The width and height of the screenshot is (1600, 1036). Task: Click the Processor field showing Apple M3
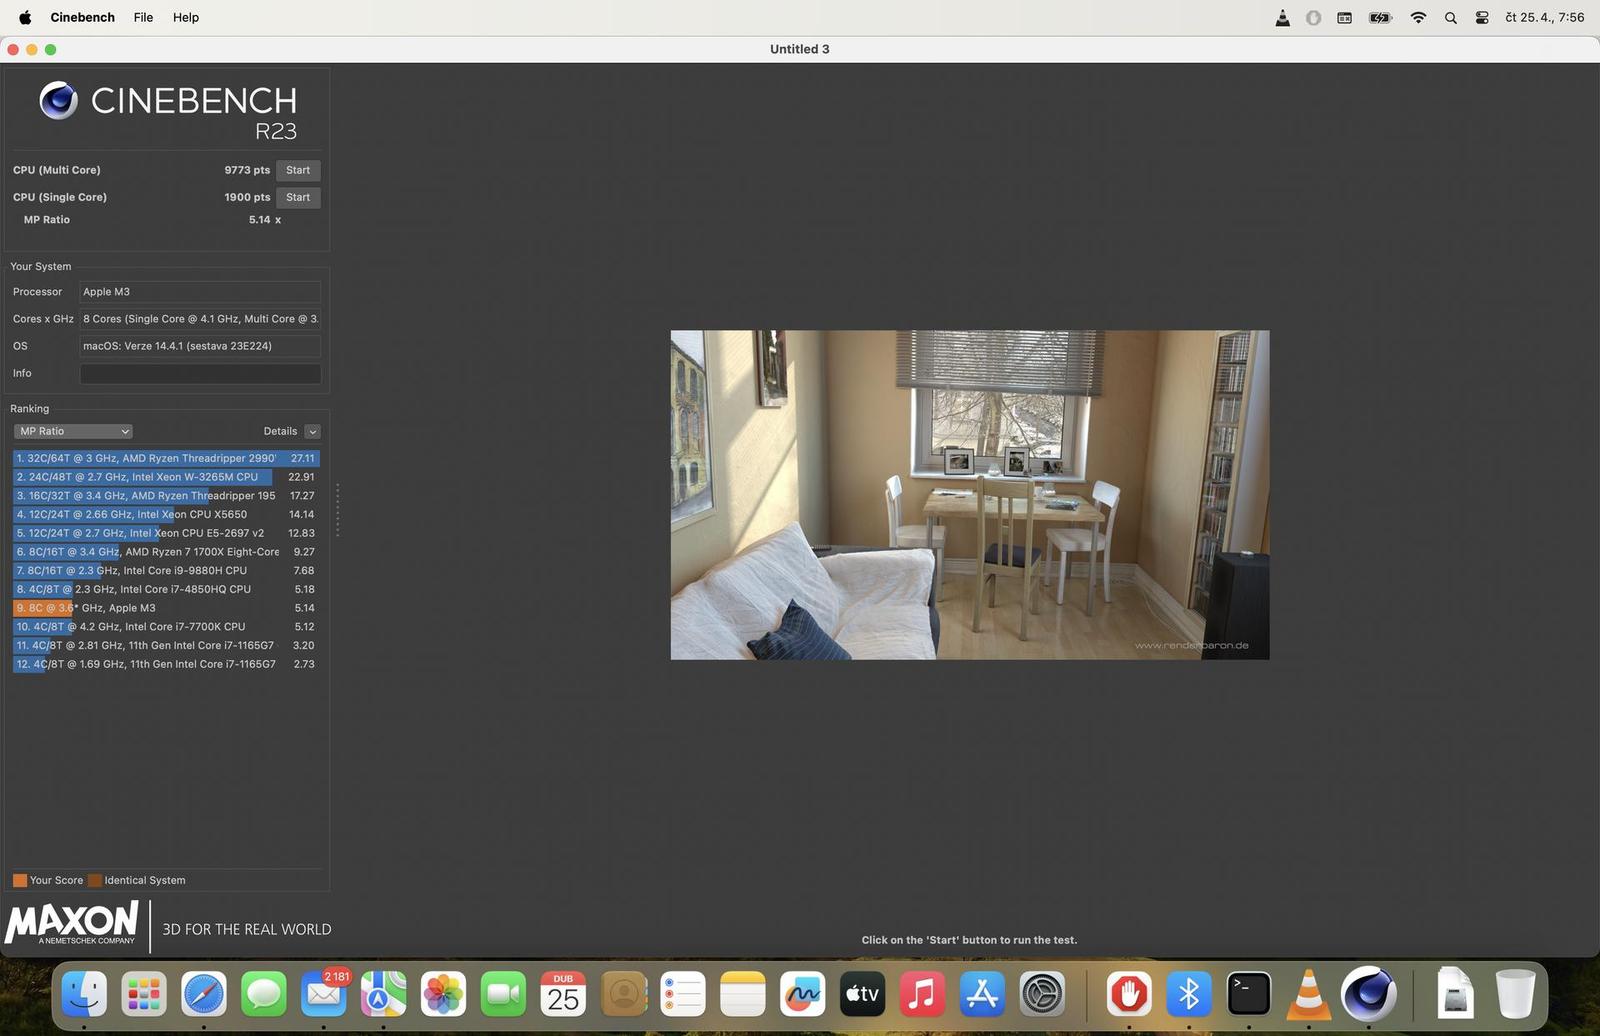coord(200,292)
